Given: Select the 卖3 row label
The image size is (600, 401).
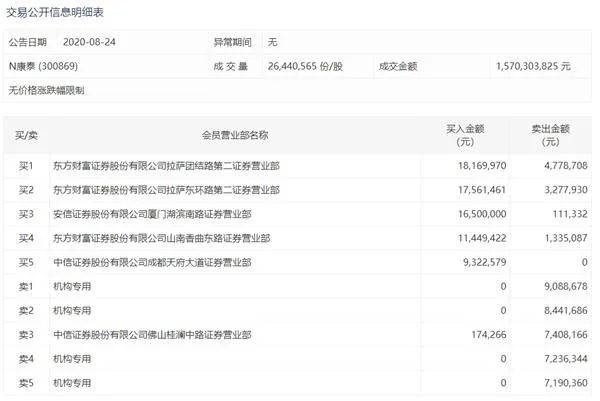Looking at the screenshot, I should 26,335.
